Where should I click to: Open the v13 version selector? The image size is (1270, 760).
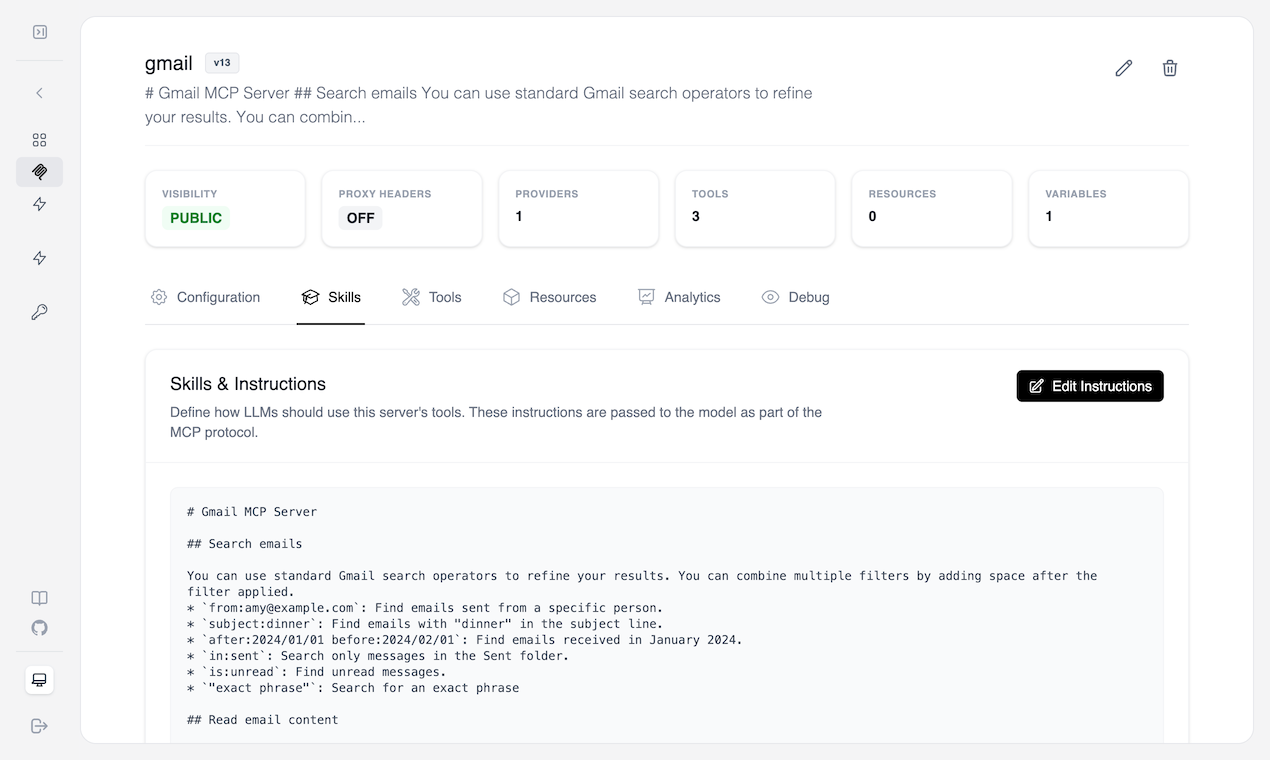click(221, 62)
